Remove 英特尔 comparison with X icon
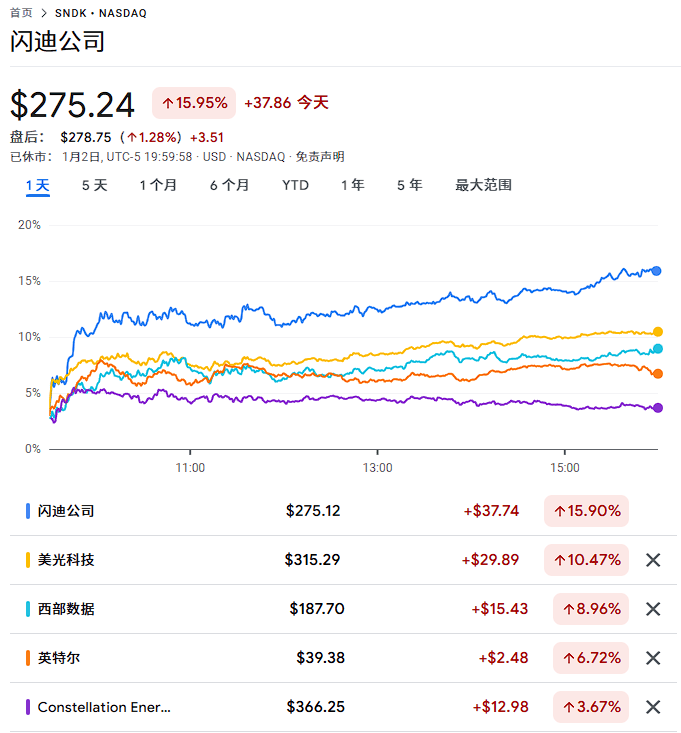Screen dimensions: 681x733 click(x=653, y=658)
